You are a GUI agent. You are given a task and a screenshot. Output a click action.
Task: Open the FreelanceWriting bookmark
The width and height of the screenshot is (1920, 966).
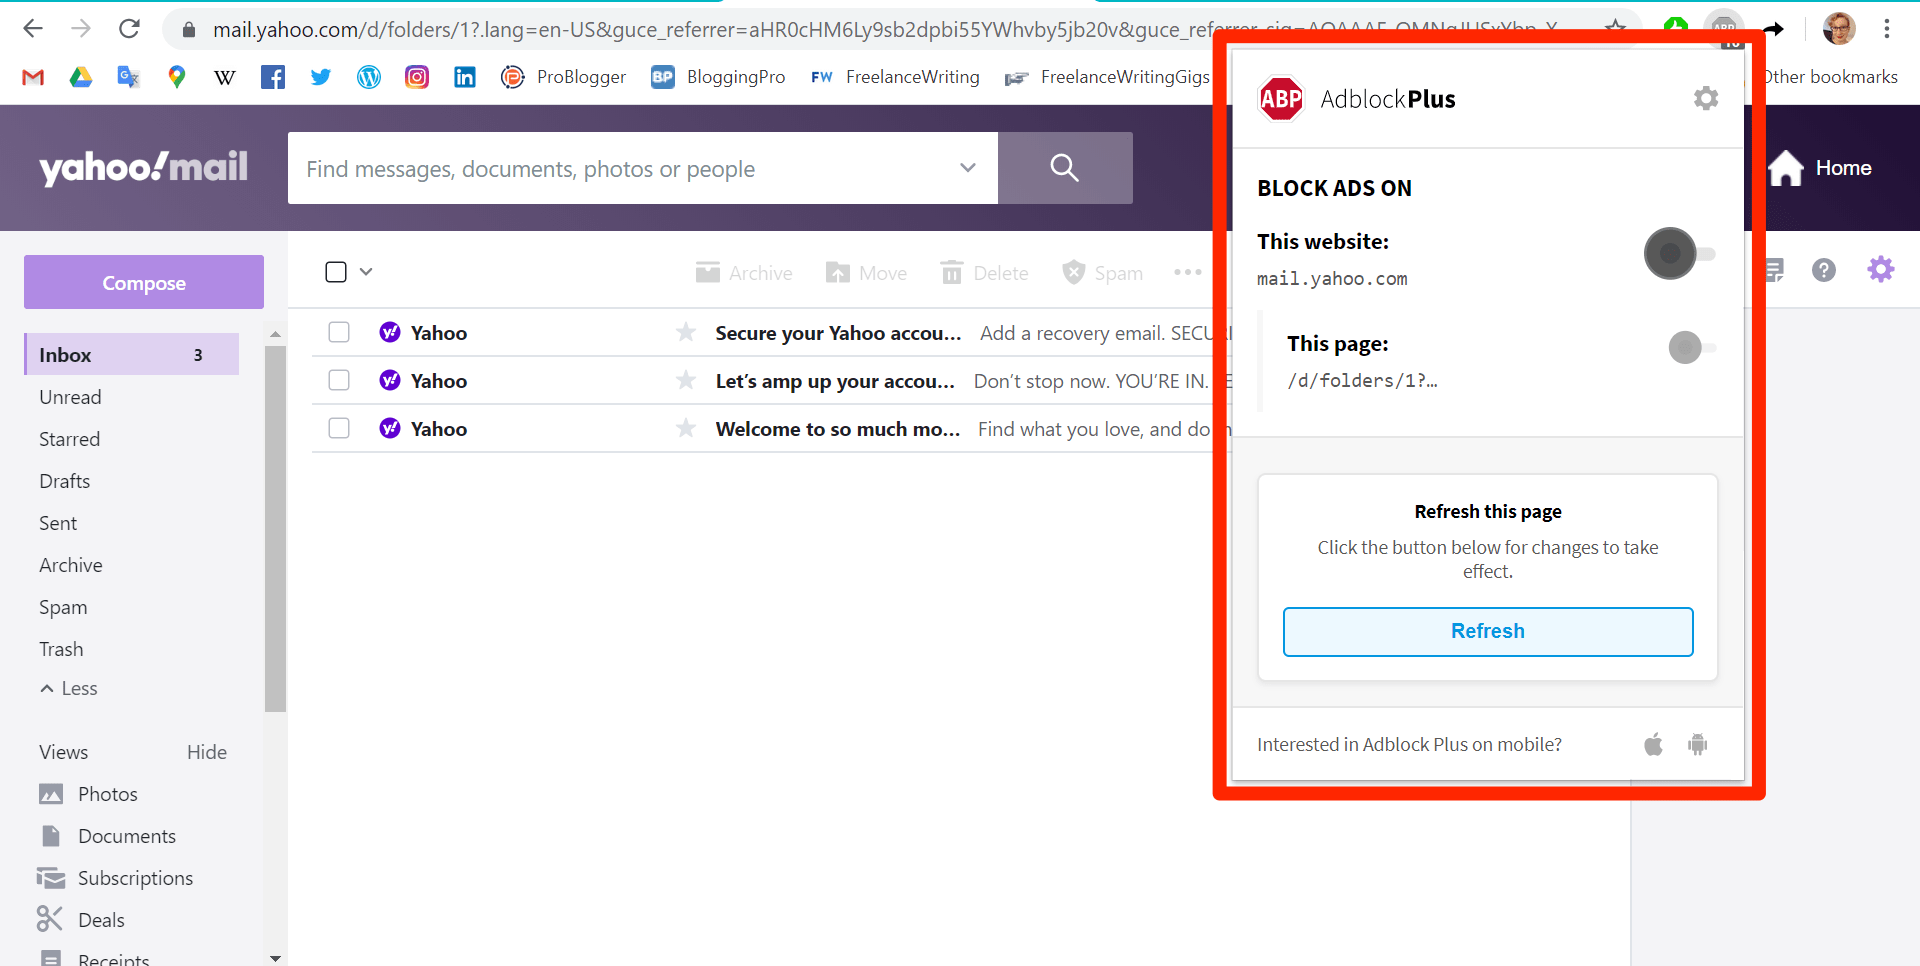895,77
